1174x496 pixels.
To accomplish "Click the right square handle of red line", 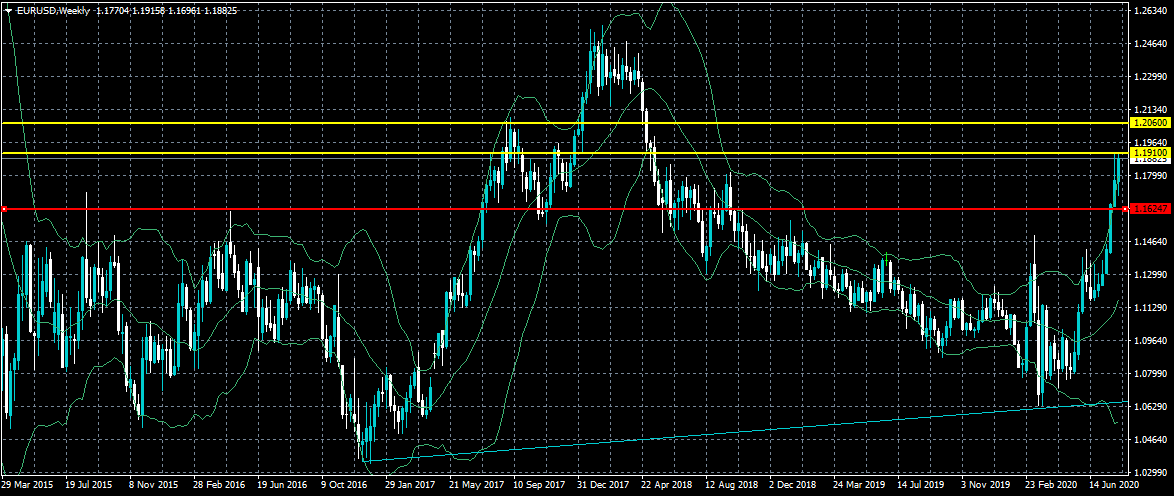I will click(1126, 209).
